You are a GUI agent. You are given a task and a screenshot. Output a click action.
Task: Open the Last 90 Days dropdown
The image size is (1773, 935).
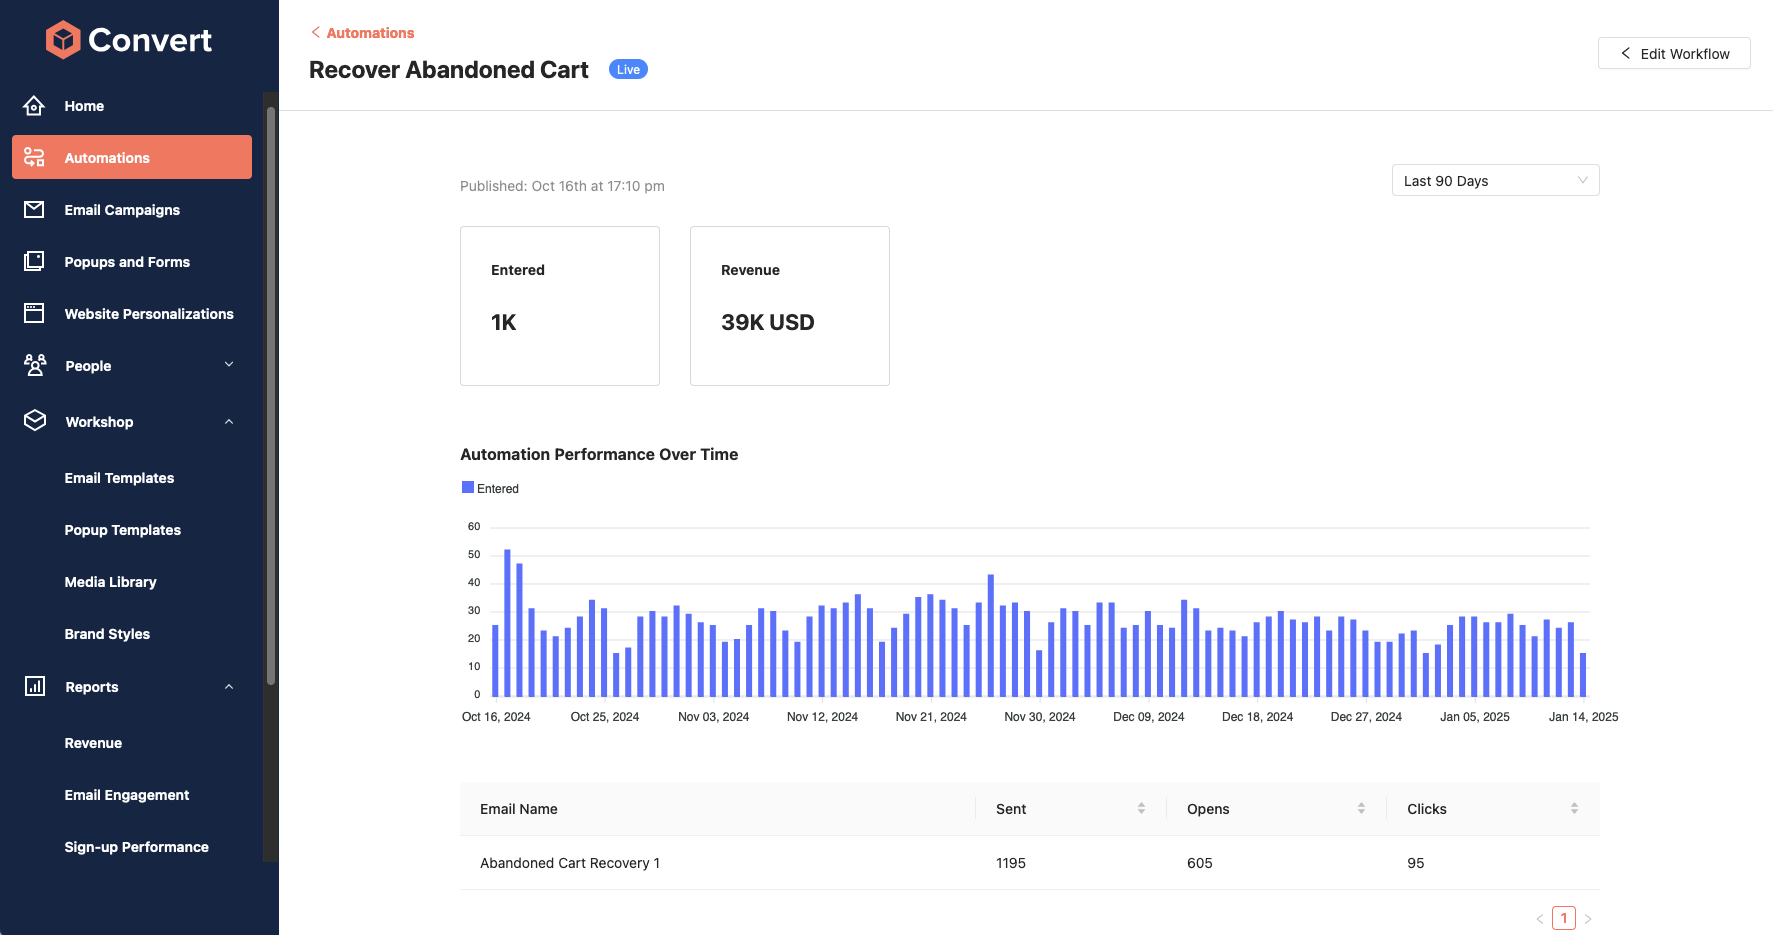pos(1495,181)
